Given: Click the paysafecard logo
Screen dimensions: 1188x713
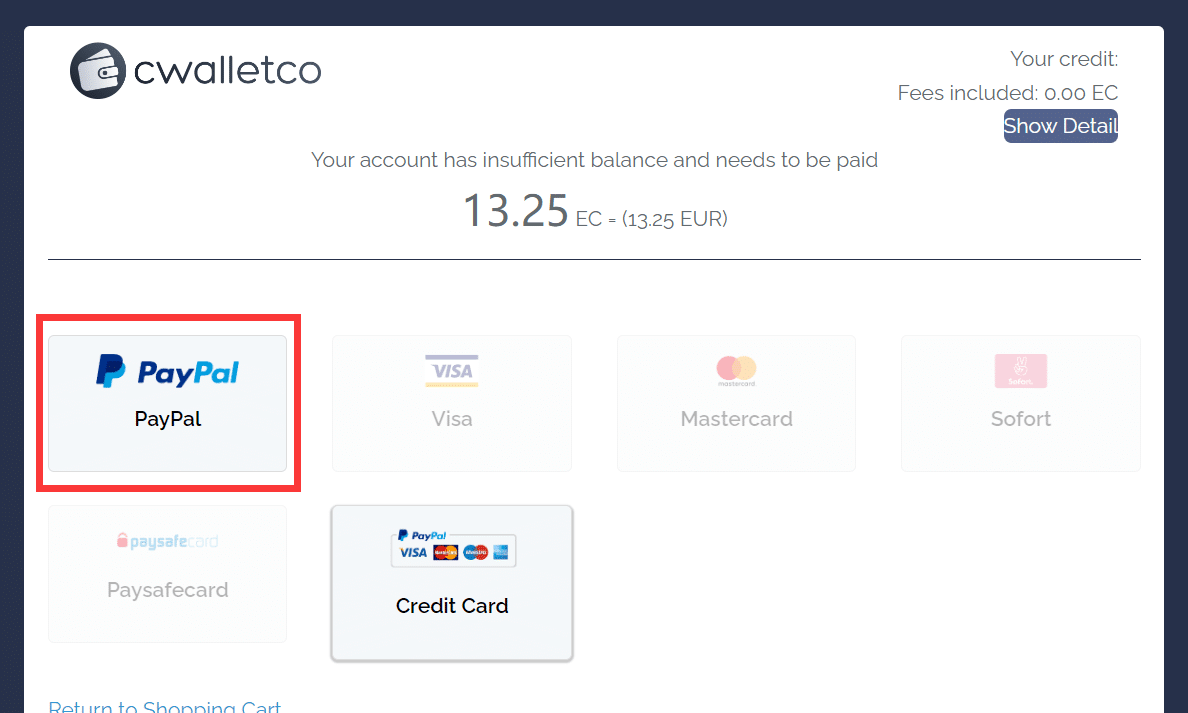Looking at the screenshot, I should tap(168, 542).
